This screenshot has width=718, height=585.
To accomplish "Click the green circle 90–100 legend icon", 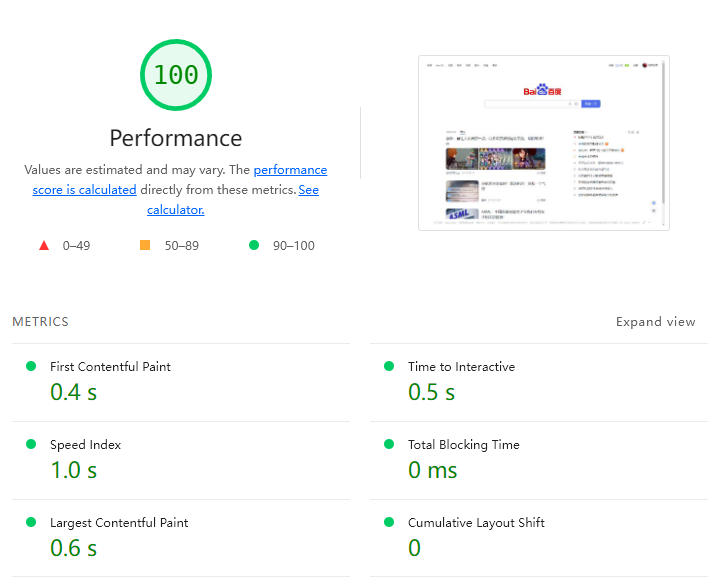I will [254, 245].
